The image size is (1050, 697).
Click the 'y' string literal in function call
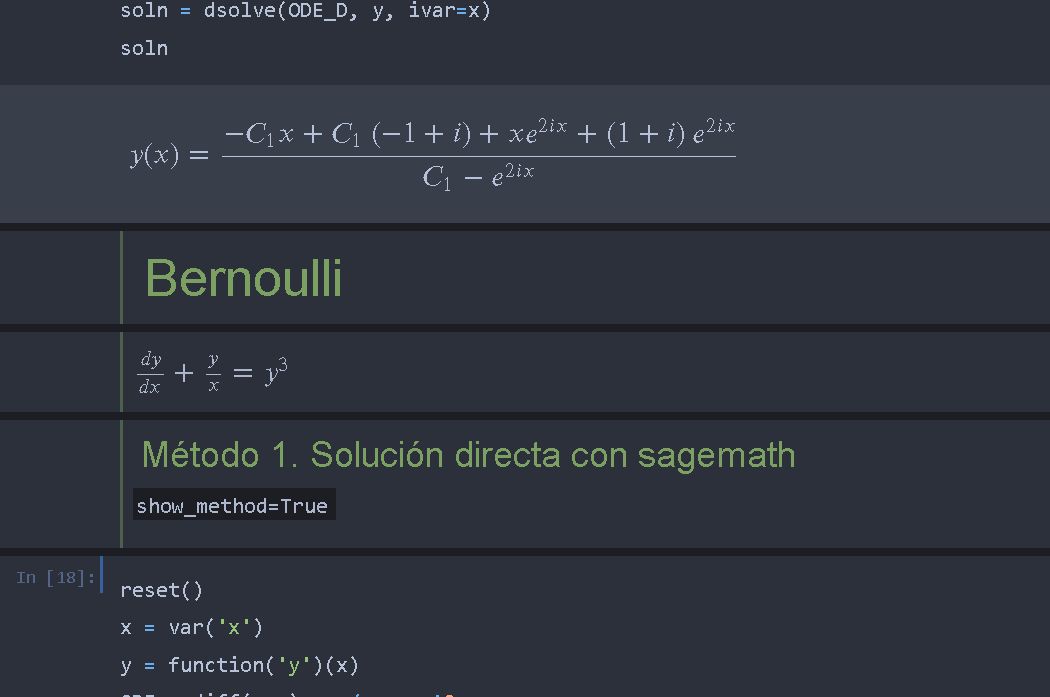pyautogui.click(x=293, y=665)
